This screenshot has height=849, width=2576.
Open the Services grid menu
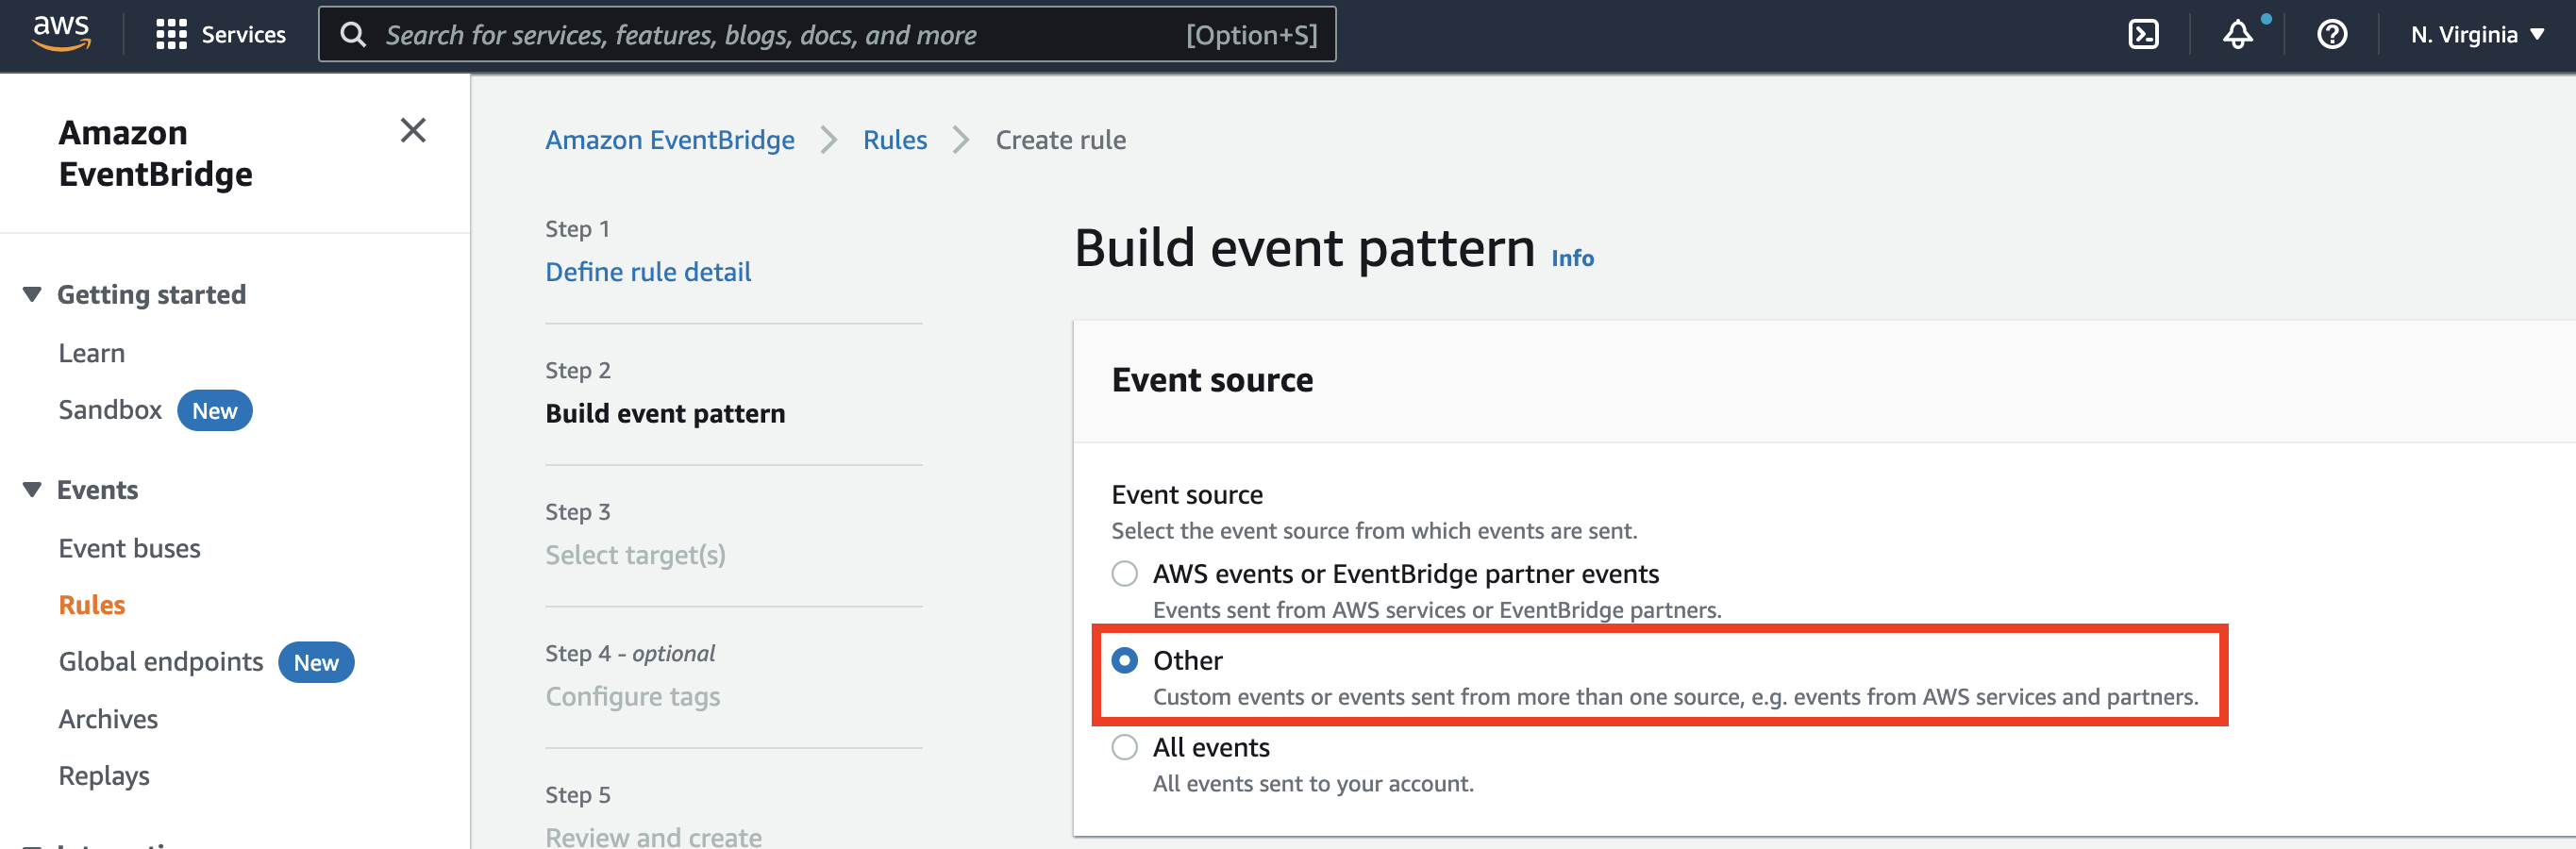point(171,35)
